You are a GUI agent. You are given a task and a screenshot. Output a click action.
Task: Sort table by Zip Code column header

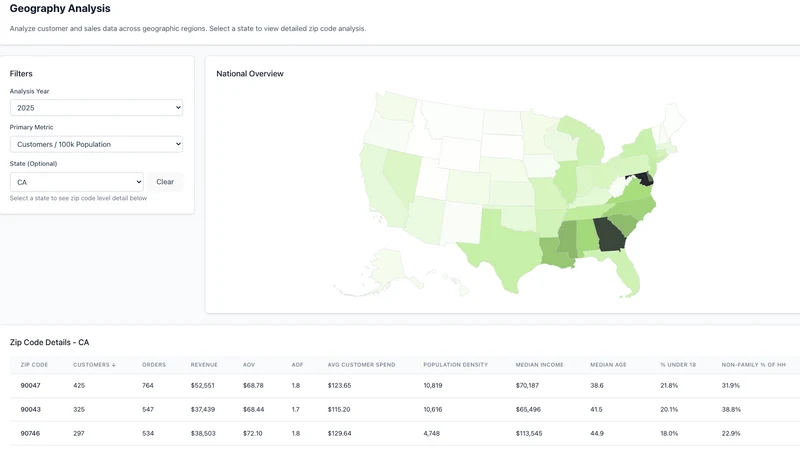(34, 365)
